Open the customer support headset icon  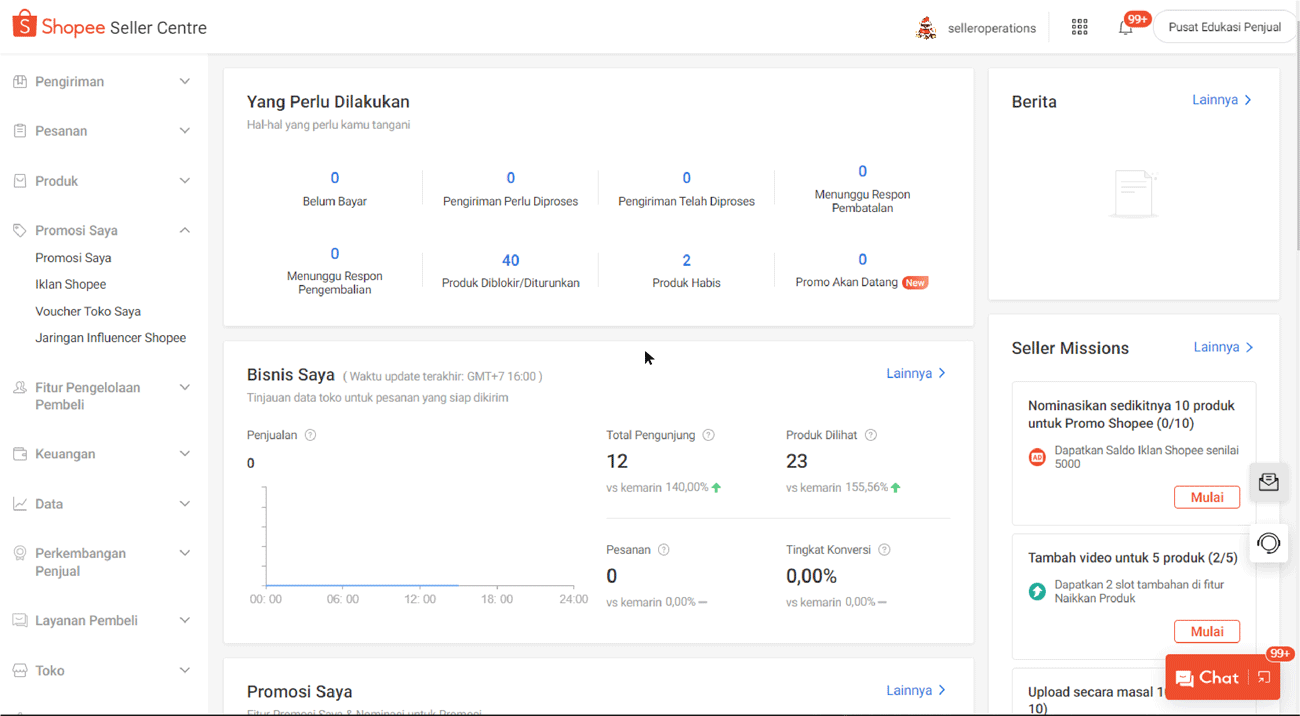1268,543
